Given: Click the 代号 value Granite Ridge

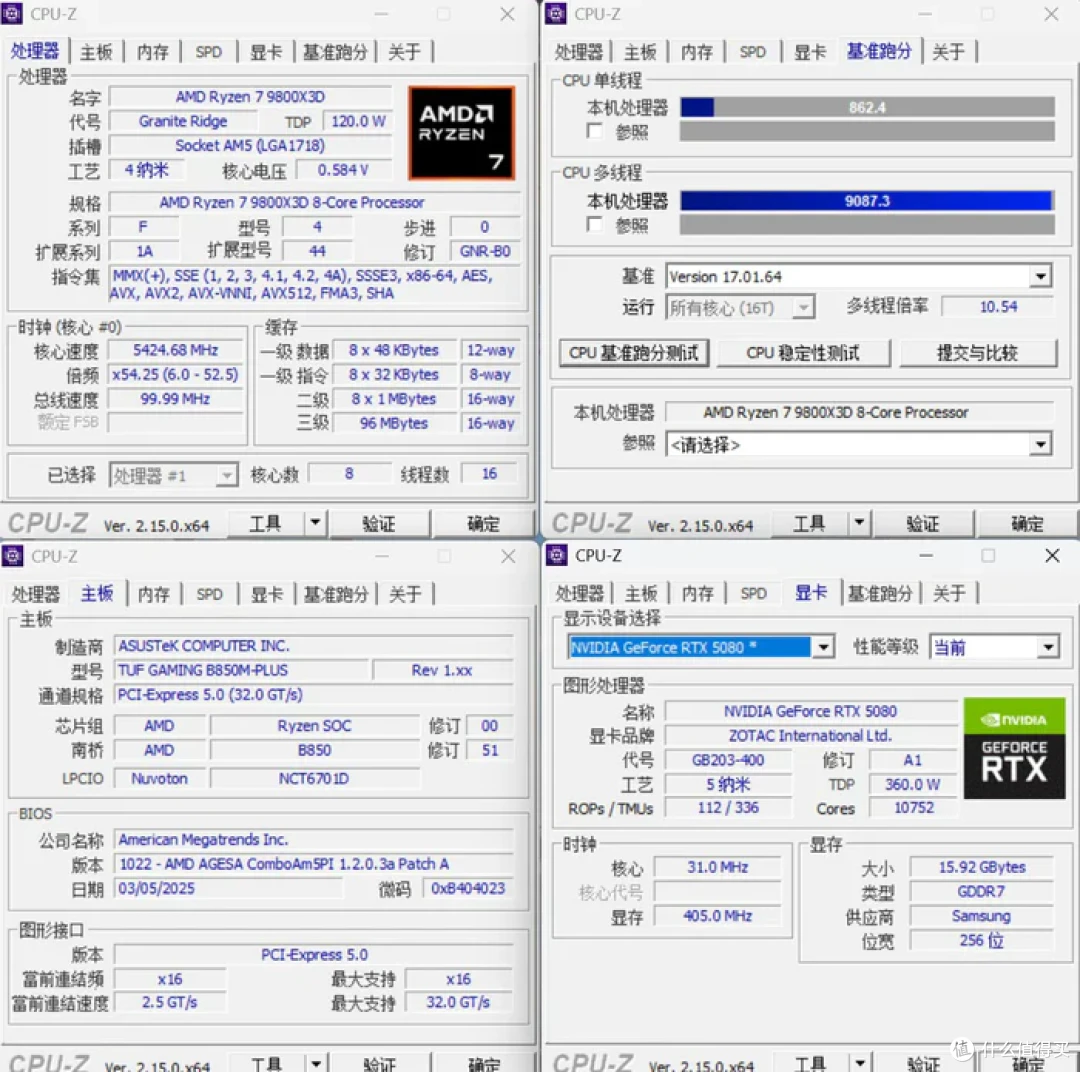Looking at the screenshot, I should click(x=183, y=121).
